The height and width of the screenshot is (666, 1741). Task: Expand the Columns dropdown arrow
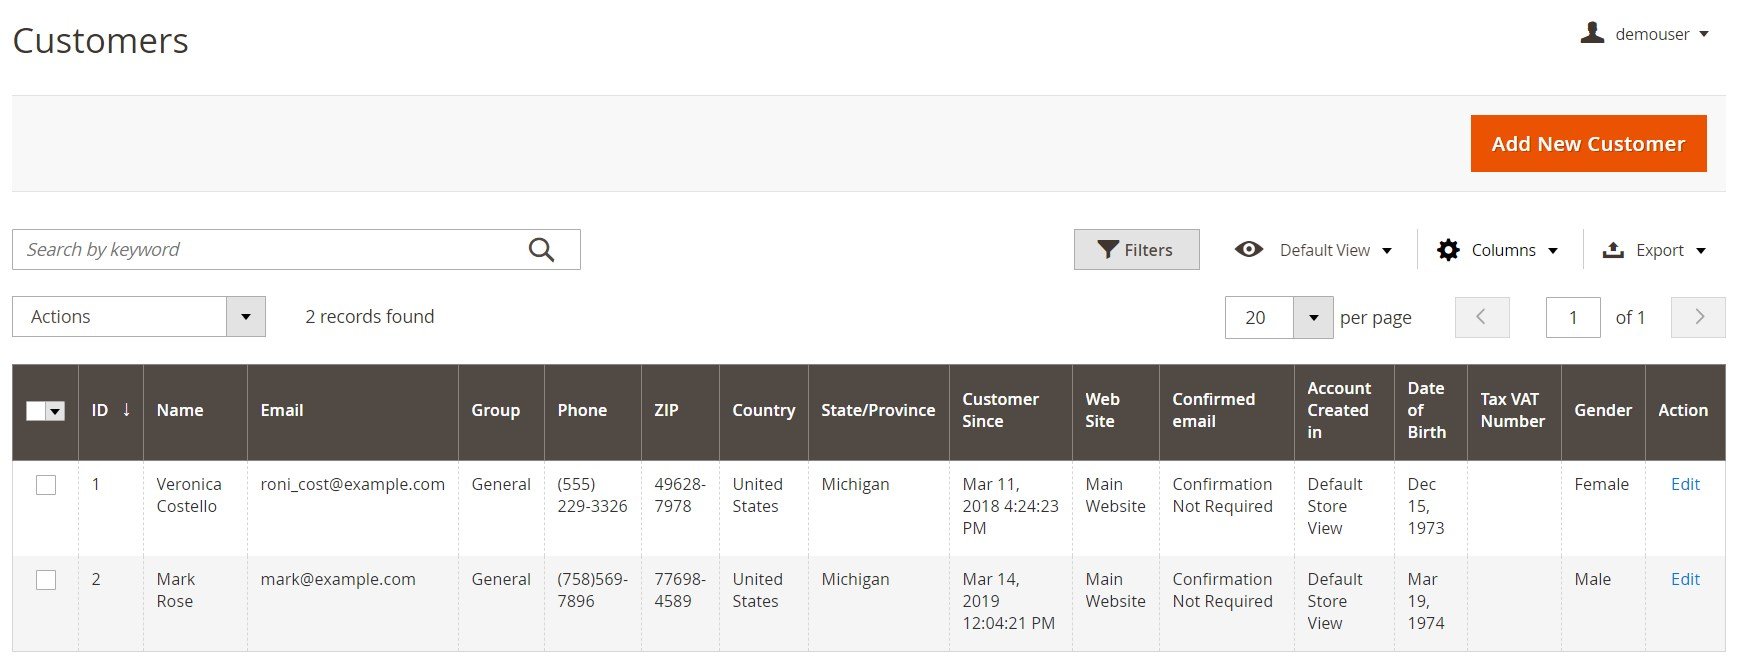pos(1553,251)
